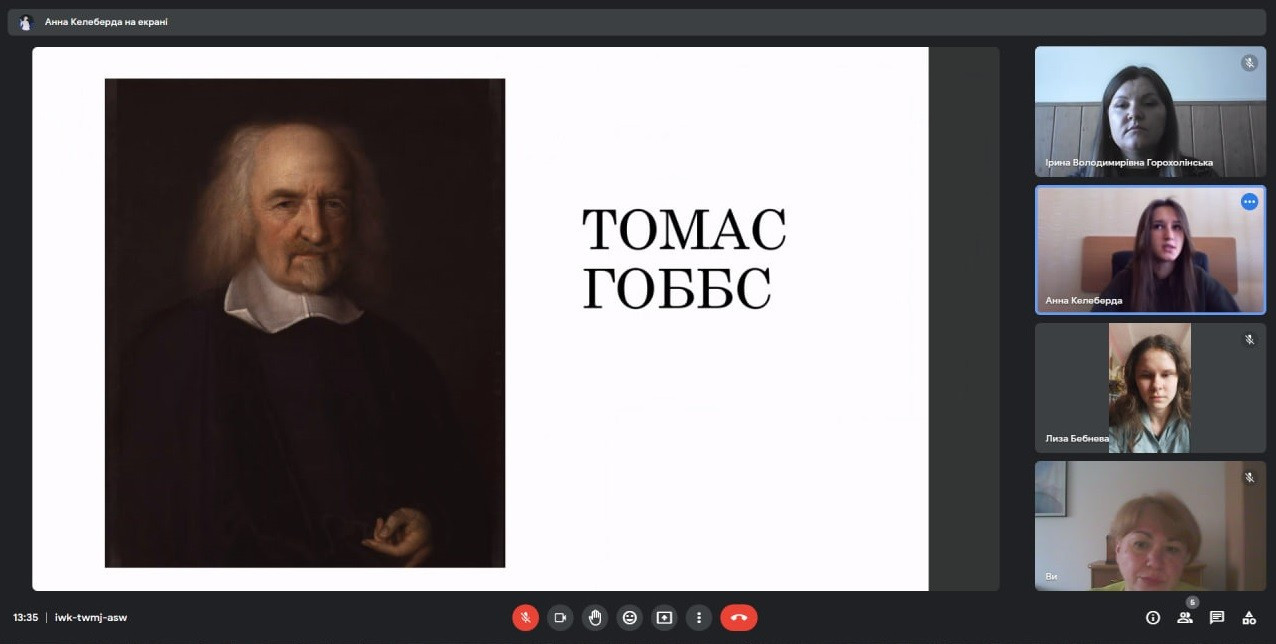Click the muted mic icon on Лиза Бебнева tile

[1249, 340]
